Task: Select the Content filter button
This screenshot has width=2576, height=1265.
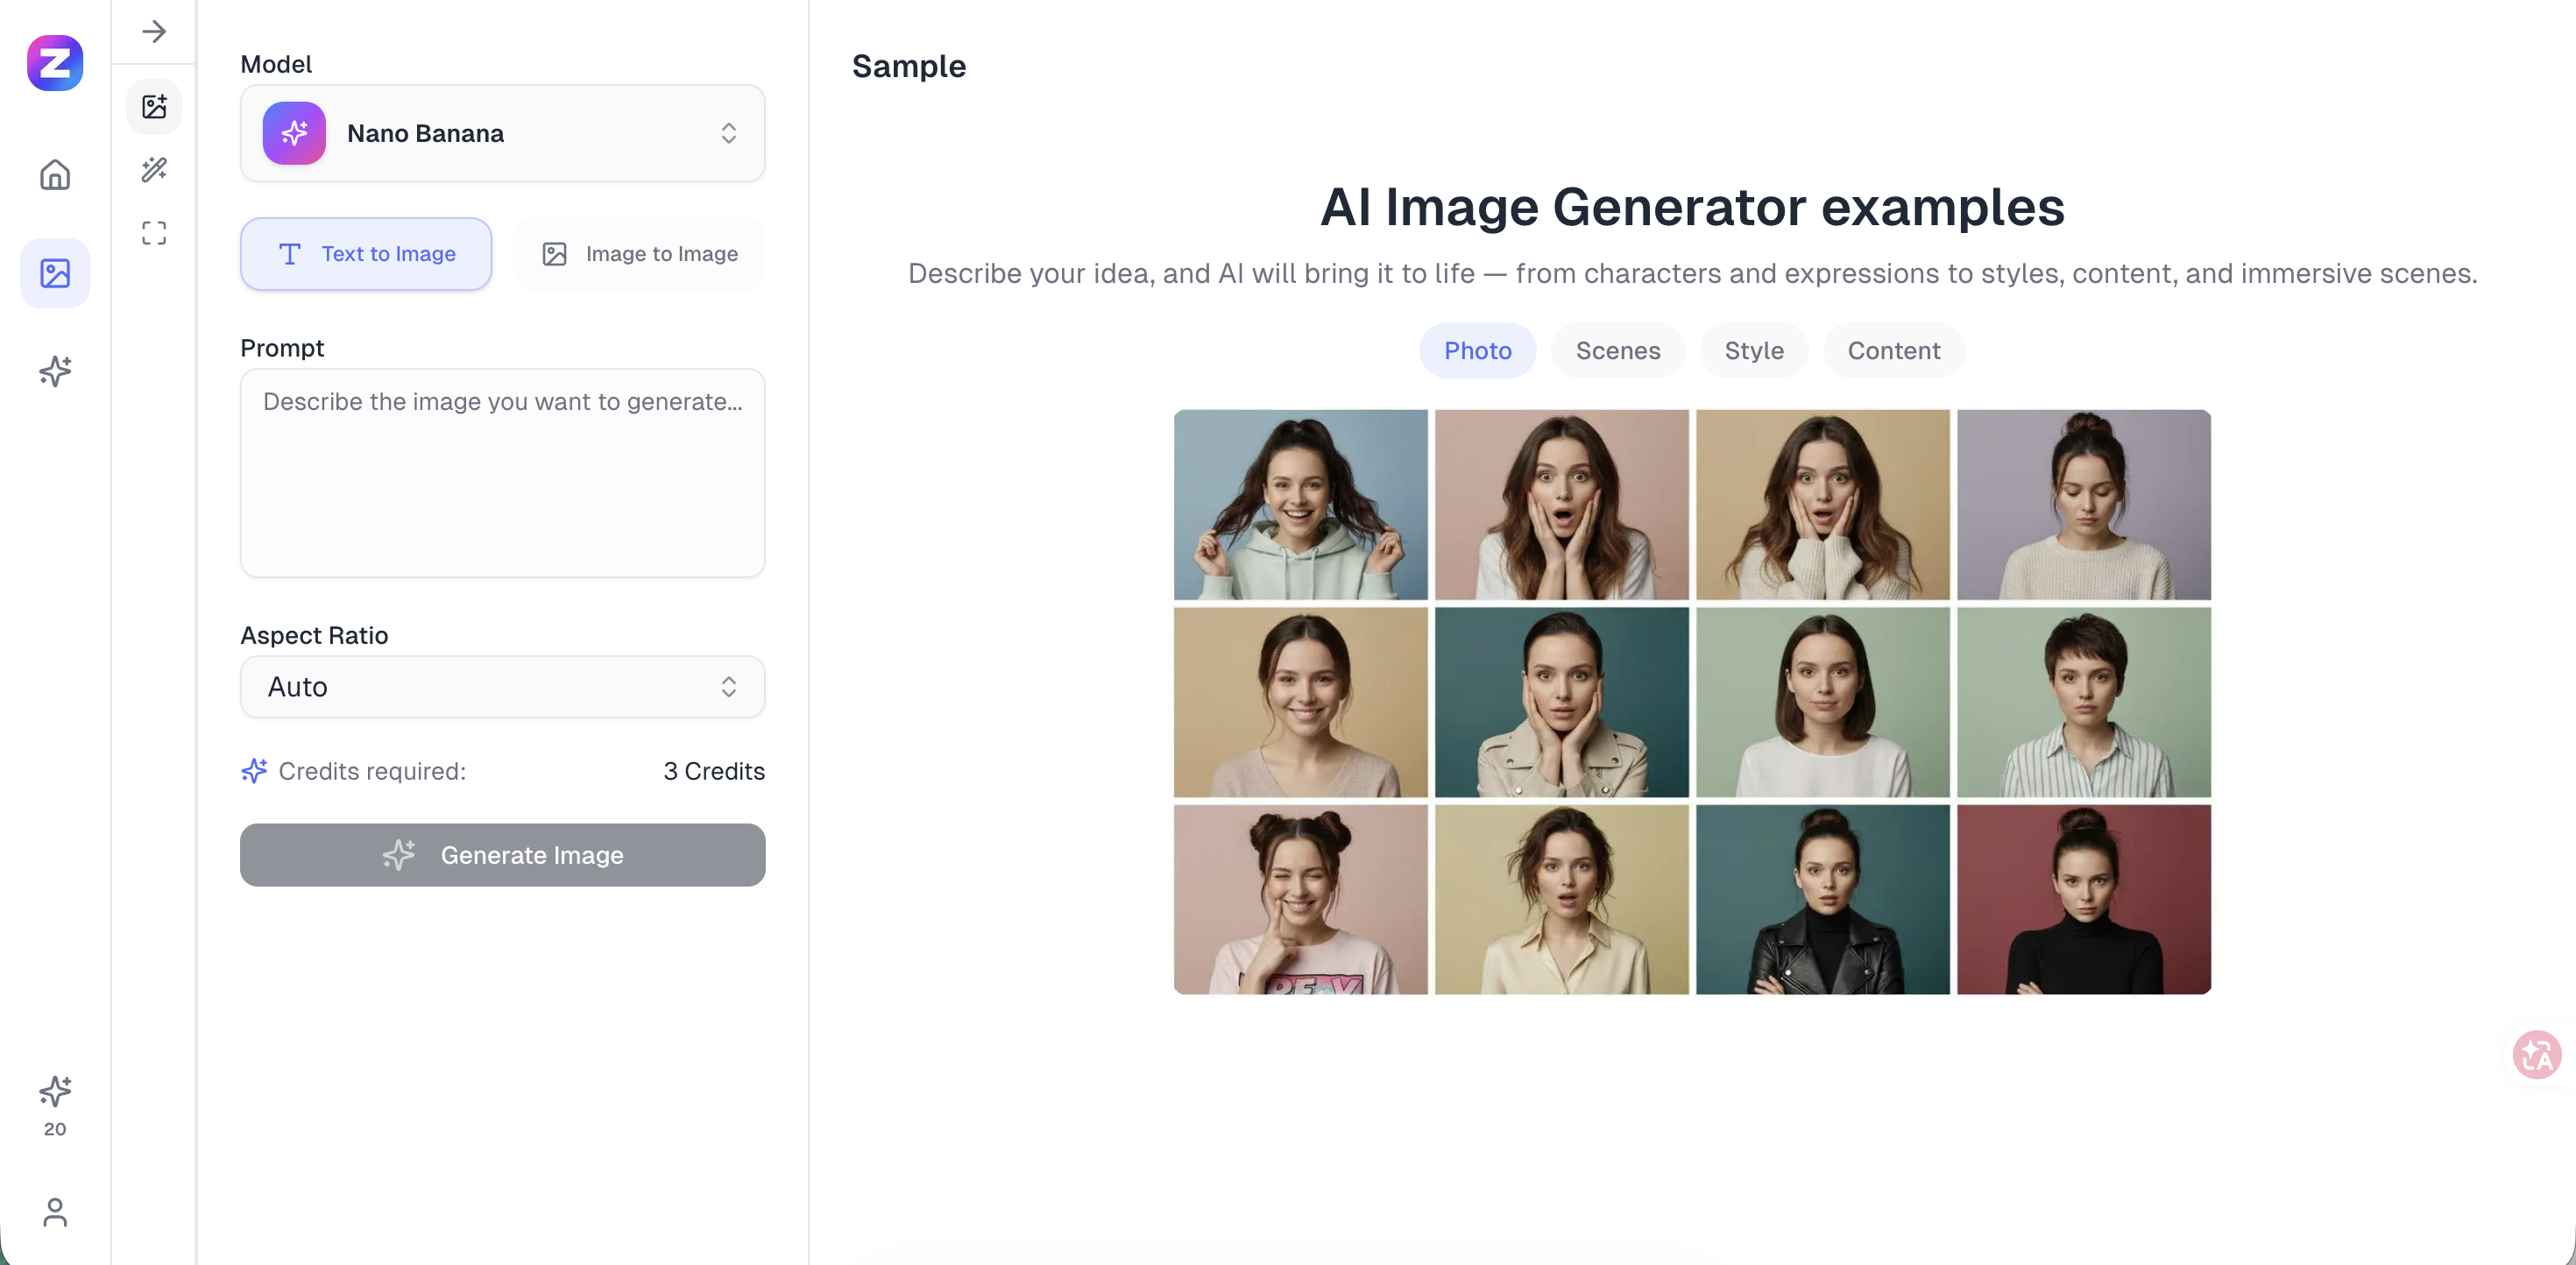Action: [1894, 350]
